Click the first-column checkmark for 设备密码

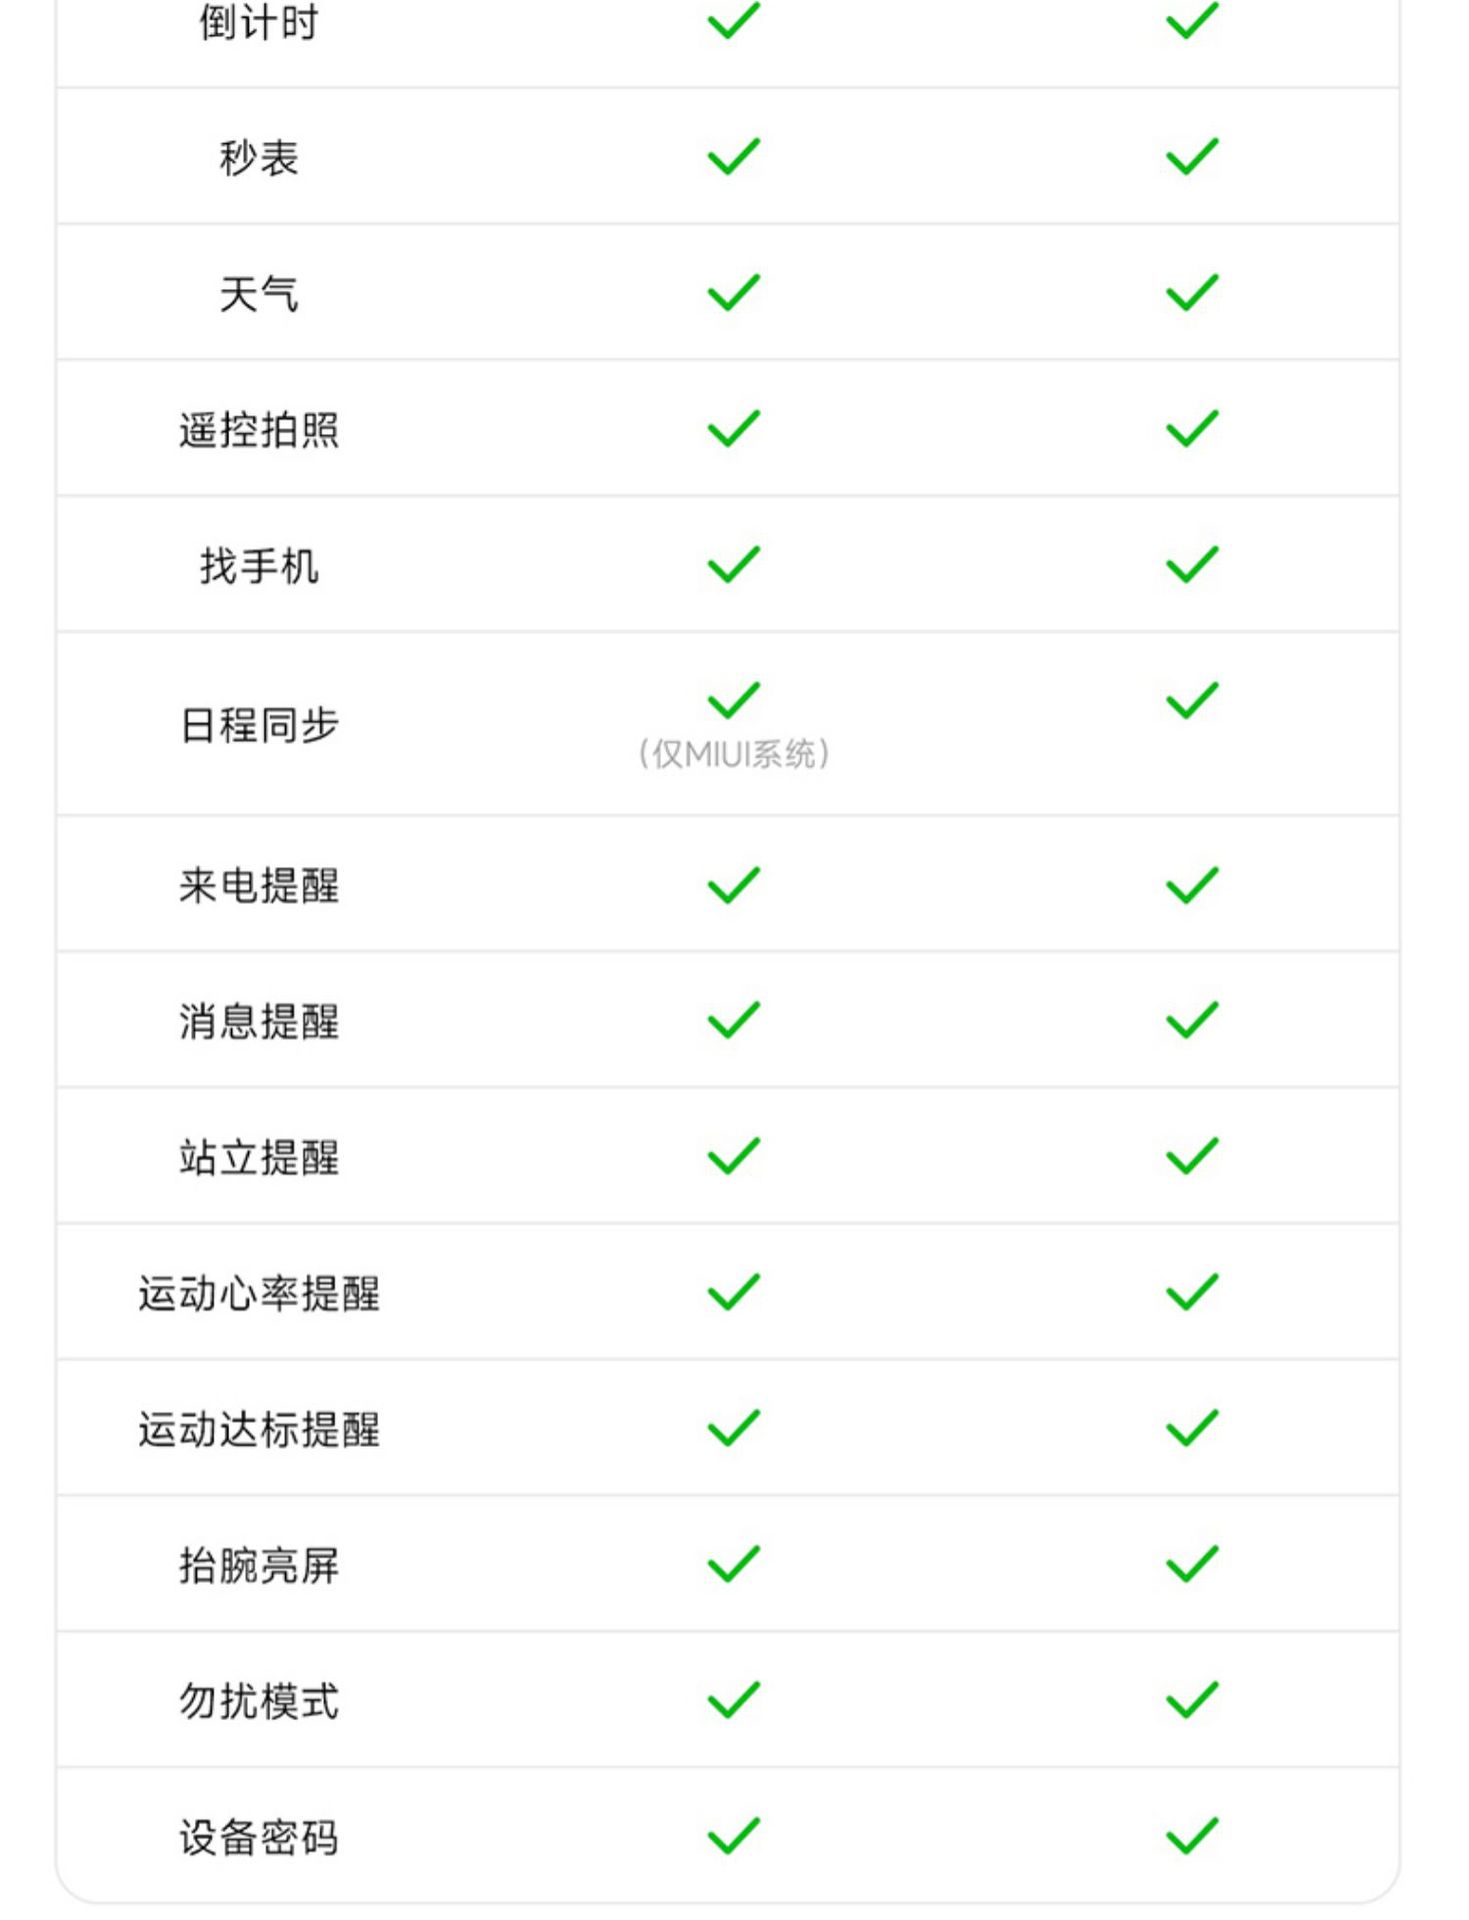tap(733, 1837)
